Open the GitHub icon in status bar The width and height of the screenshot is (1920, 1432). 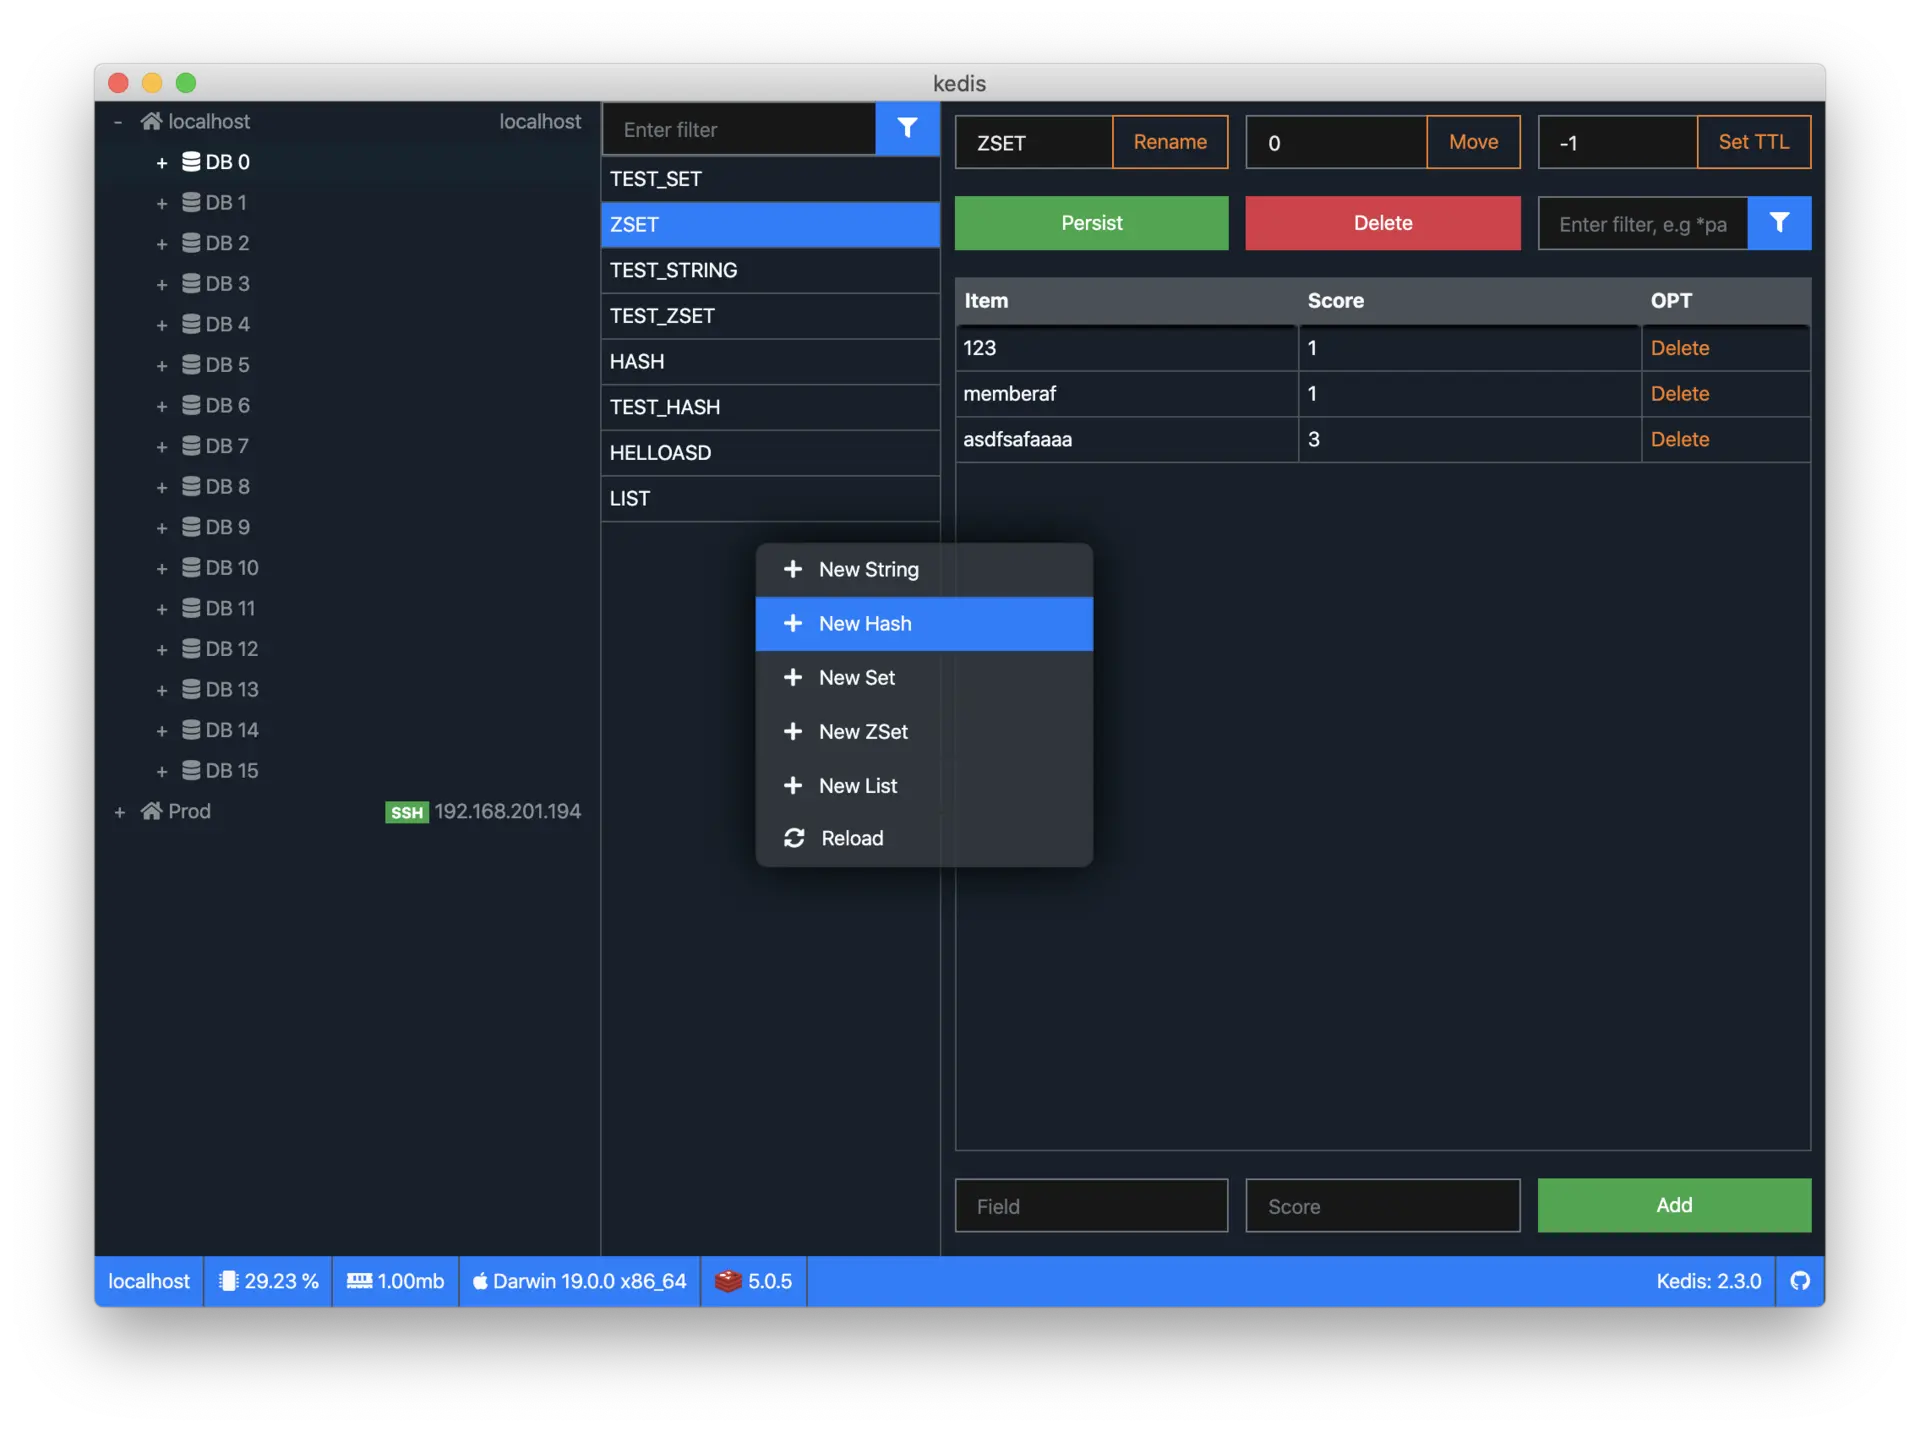pyautogui.click(x=1800, y=1281)
